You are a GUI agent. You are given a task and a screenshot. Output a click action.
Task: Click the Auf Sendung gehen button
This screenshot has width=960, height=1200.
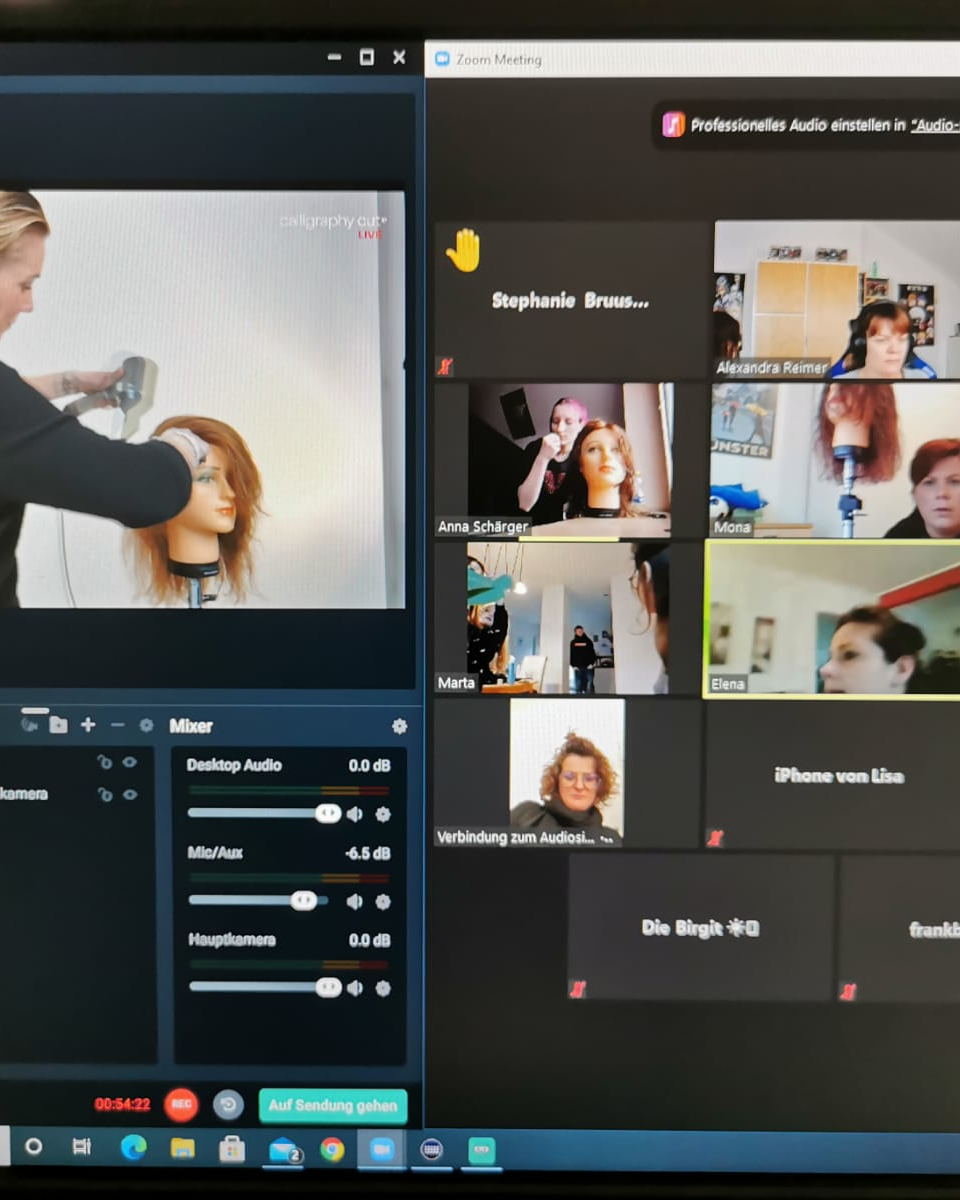(332, 1105)
